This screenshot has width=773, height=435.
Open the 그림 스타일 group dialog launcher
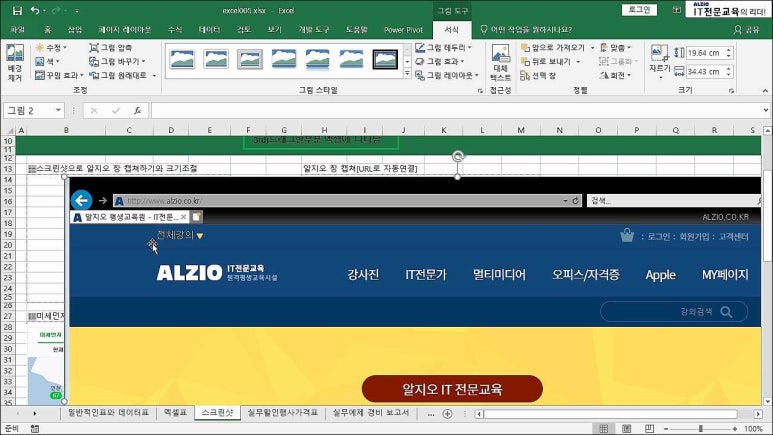tap(480, 91)
